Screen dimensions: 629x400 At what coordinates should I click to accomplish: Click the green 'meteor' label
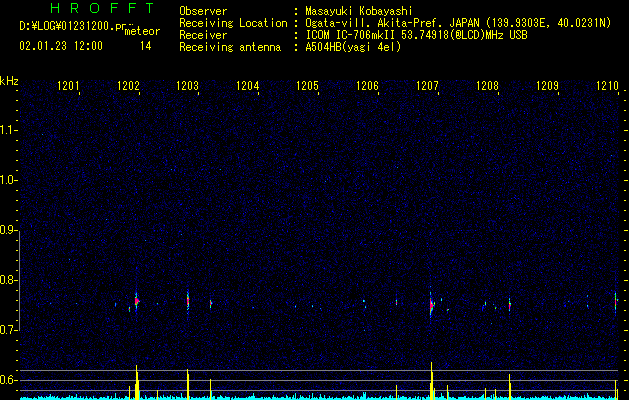tap(142, 31)
